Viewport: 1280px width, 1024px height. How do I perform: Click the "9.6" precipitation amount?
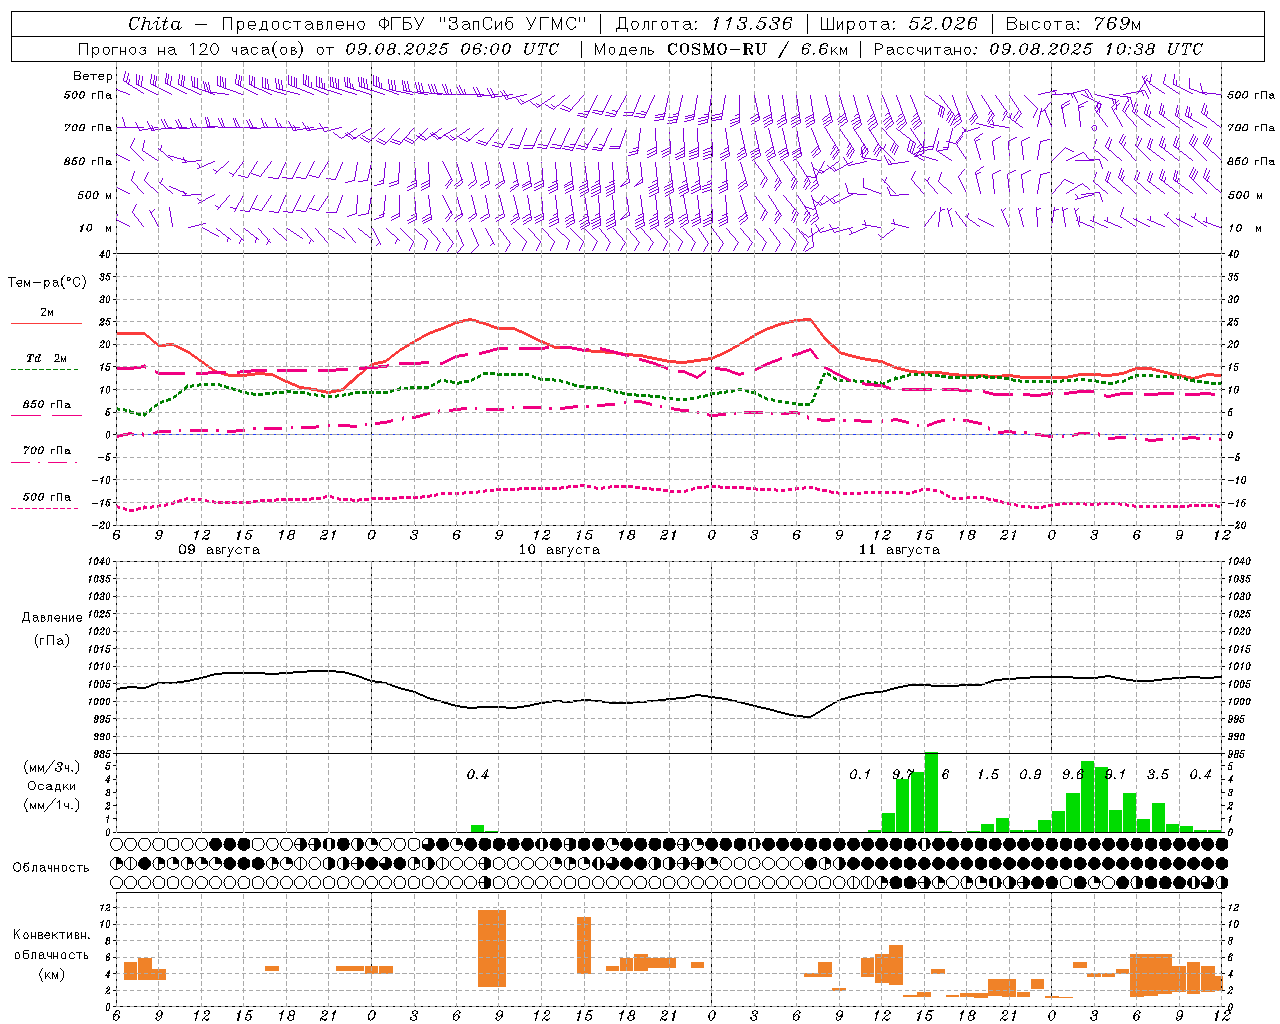tap(1072, 775)
